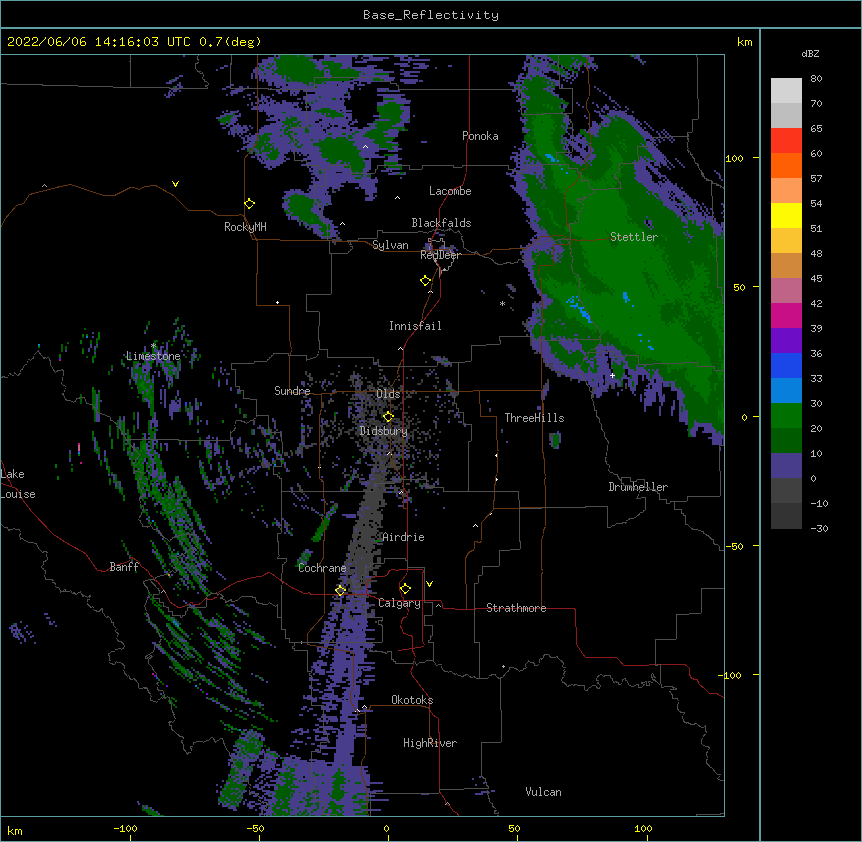Click the yellow v marker northeast of Calgary

(x=429, y=584)
